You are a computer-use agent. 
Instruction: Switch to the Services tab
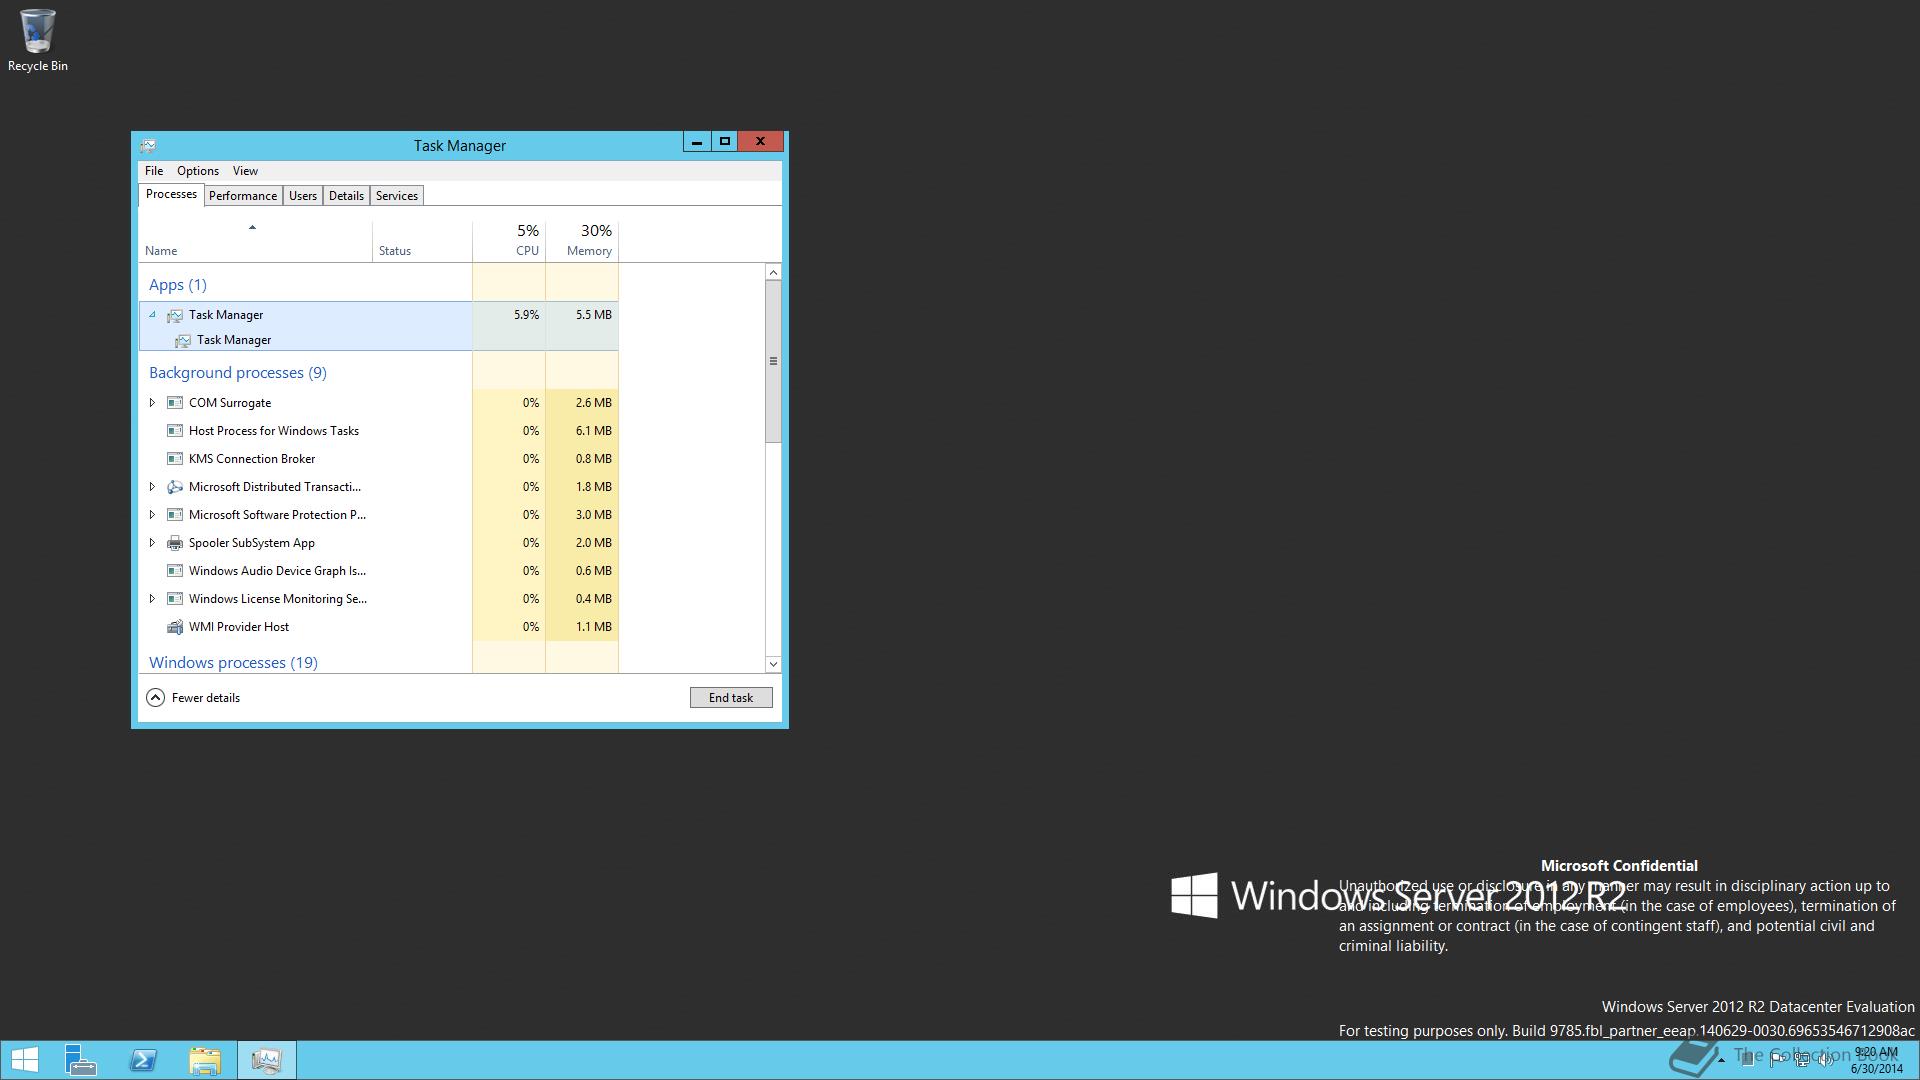(x=397, y=196)
